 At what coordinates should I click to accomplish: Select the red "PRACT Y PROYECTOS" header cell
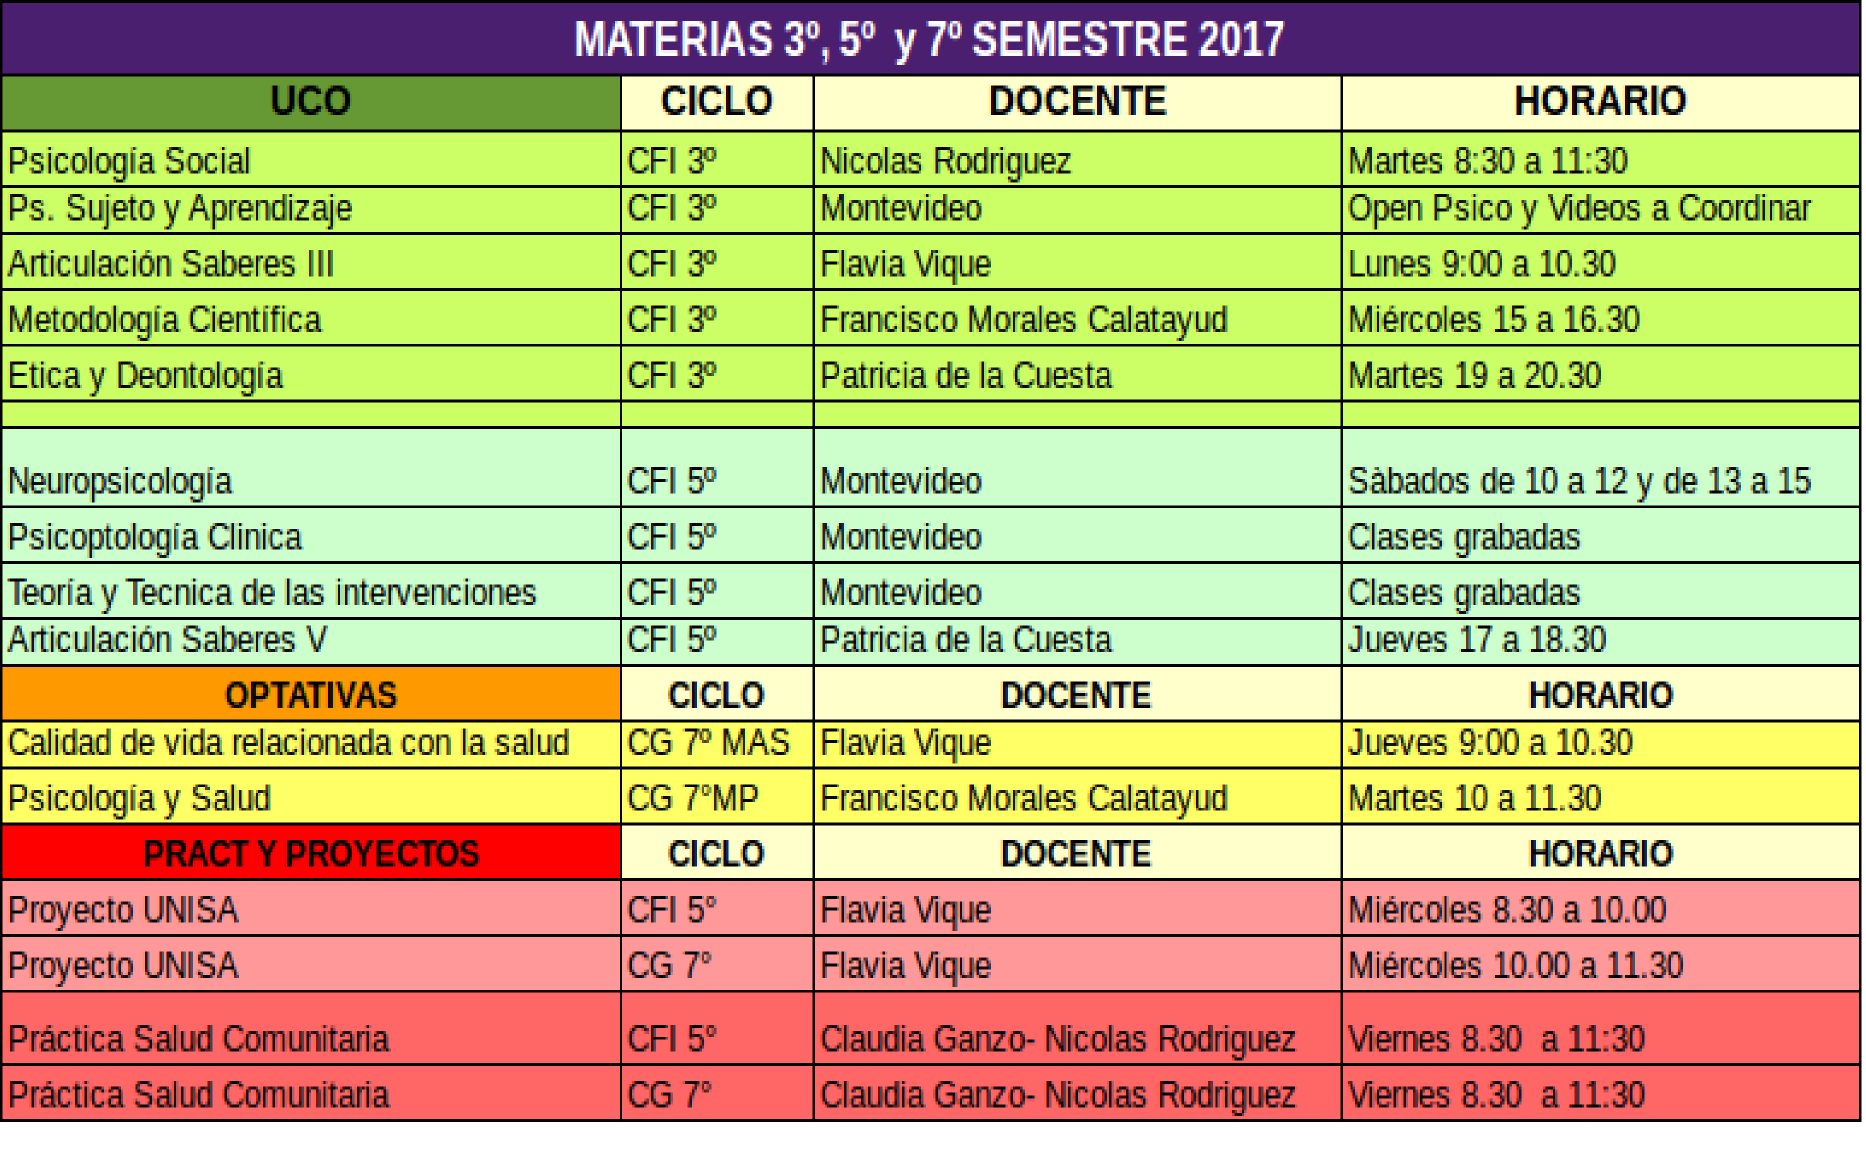[311, 854]
